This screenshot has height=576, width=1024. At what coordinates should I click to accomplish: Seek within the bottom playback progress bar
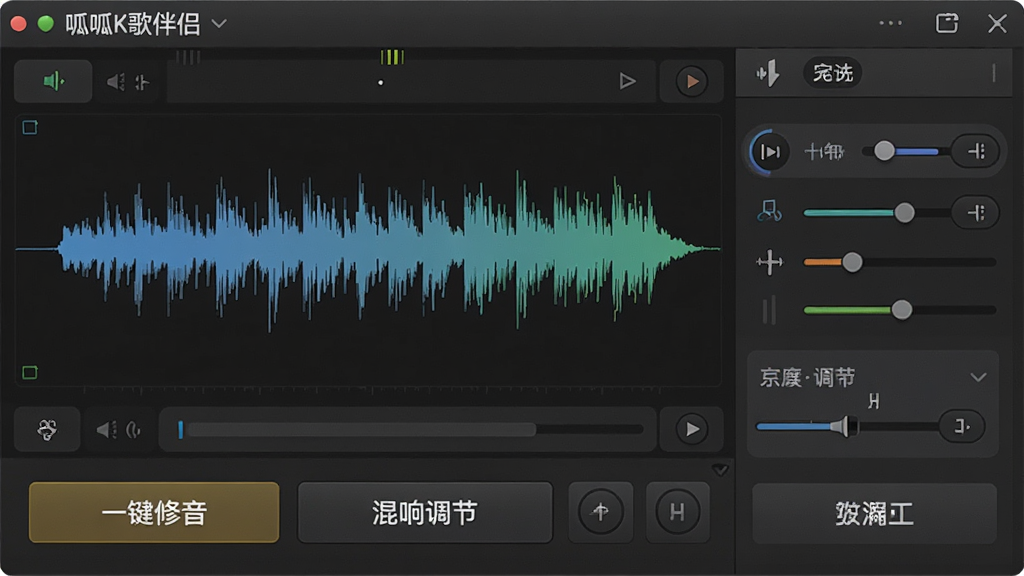[x=411, y=429]
